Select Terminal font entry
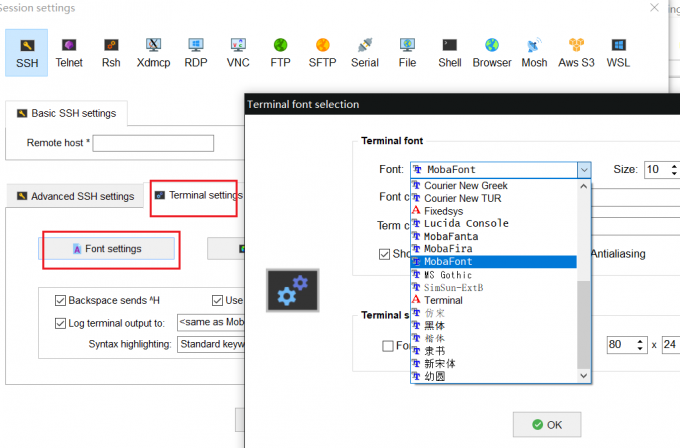680x448 pixels. 494,300
